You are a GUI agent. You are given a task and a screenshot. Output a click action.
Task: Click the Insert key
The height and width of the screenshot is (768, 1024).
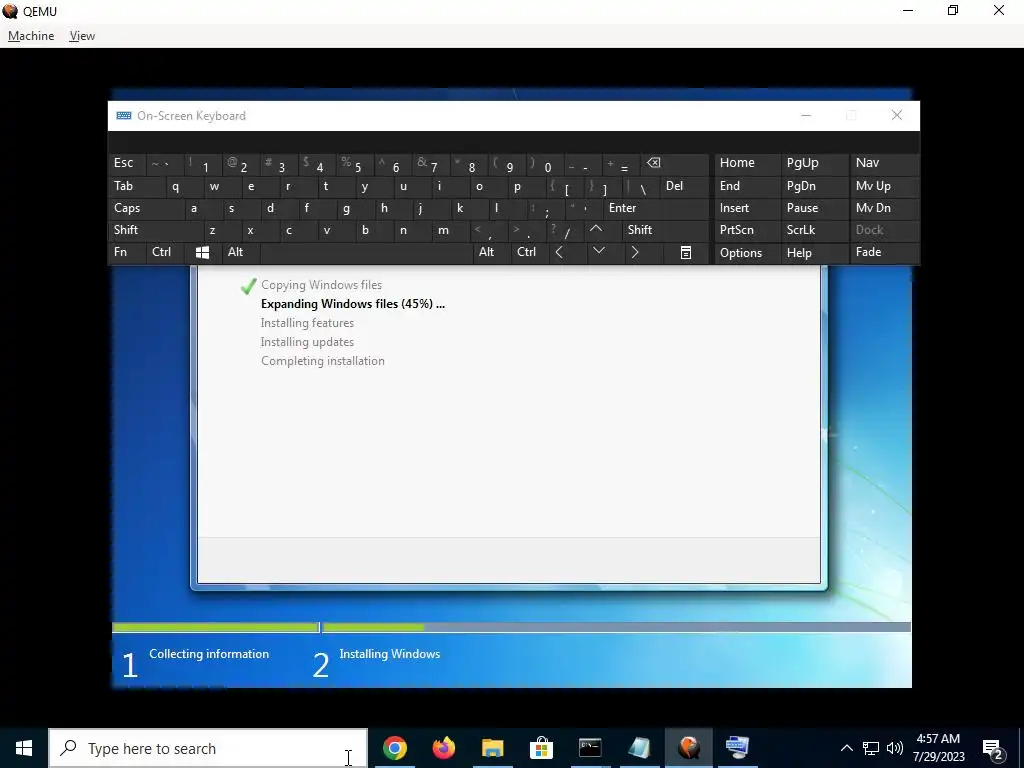pyautogui.click(x=747, y=208)
